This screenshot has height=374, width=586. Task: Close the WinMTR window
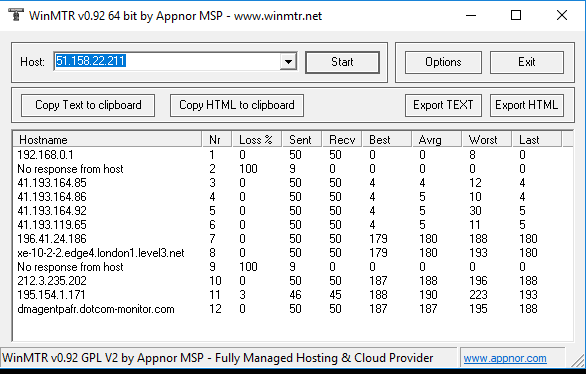pos(562,15)
